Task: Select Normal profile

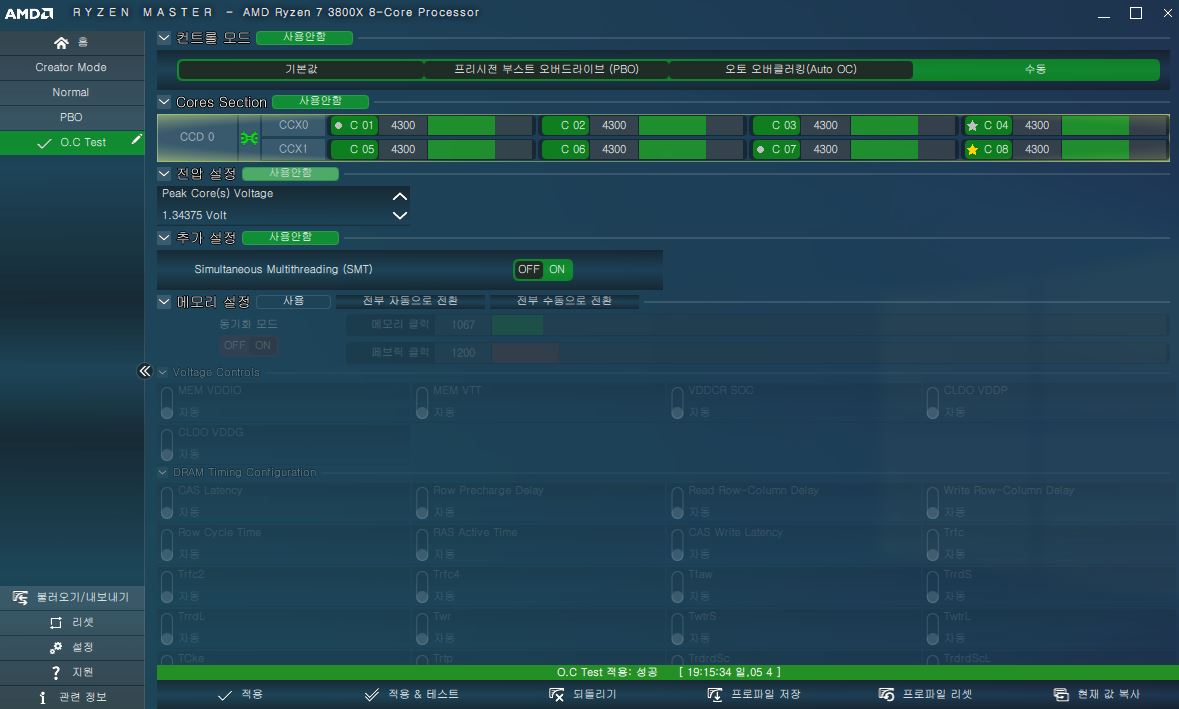Action: pyautogui.click(x=71, y=92)
